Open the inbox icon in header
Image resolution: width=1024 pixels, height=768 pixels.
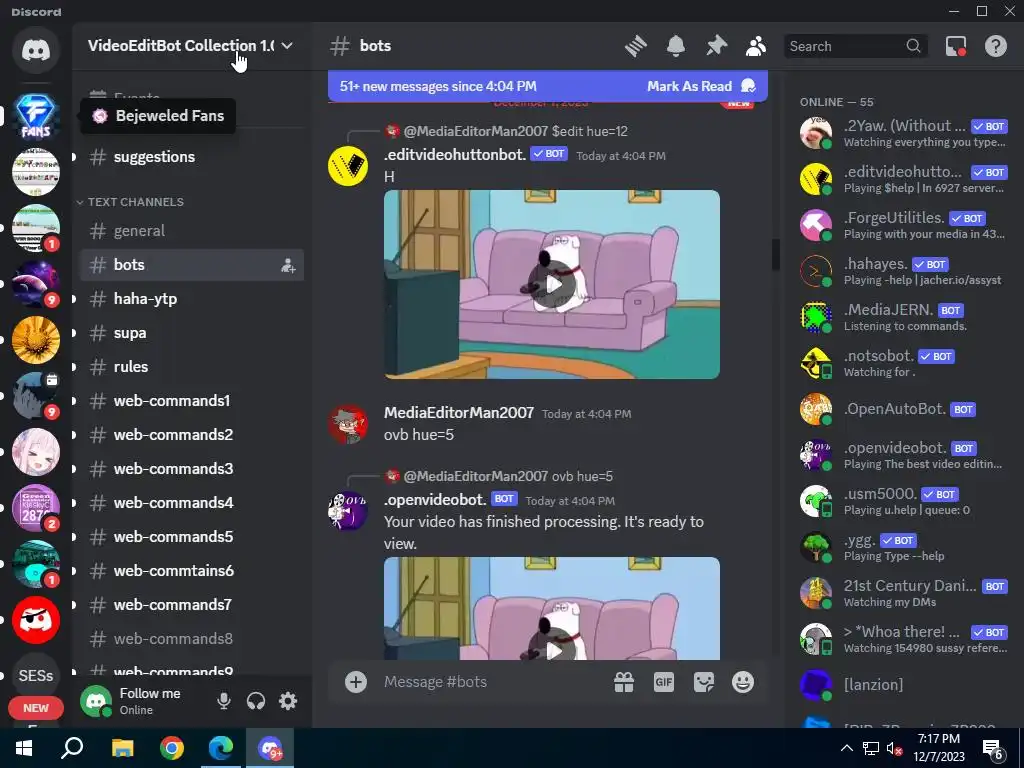(955, 46)
